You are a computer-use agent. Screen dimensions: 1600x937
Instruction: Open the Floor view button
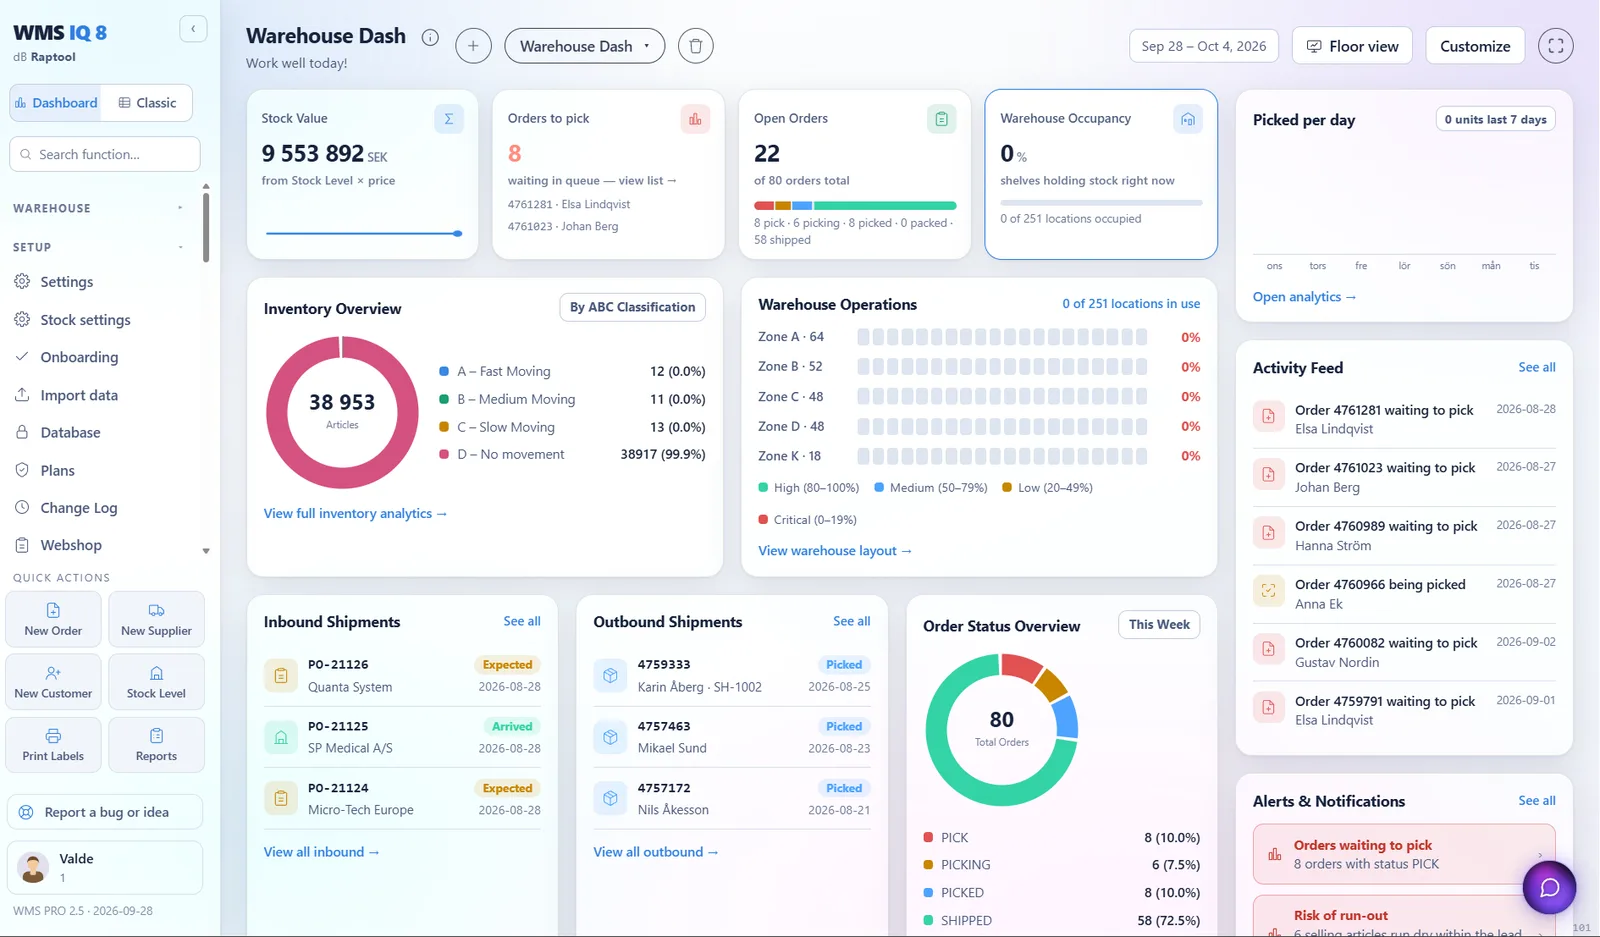point(1352,46)
